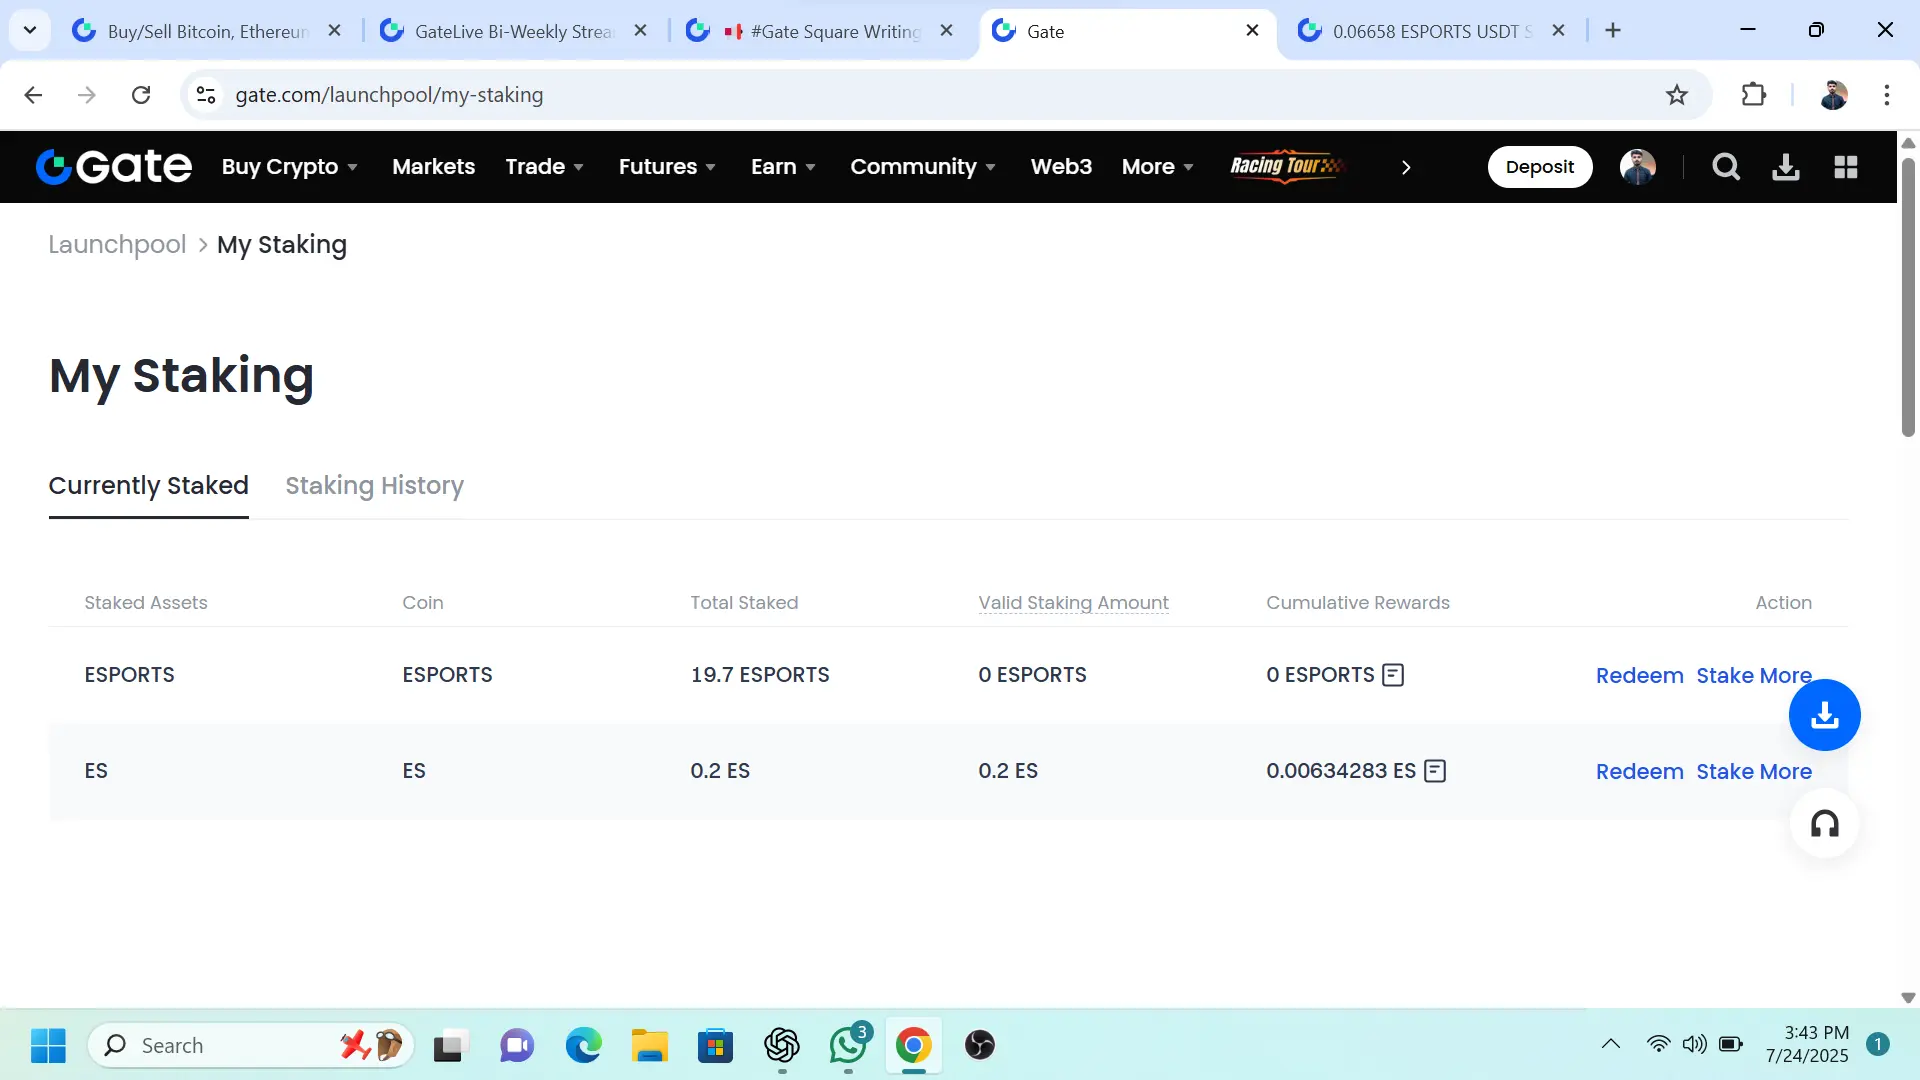Switch to the Buy/Sell Bitcoin browser tab
The image size is (1920, 1080).
[x=208, y=31]
